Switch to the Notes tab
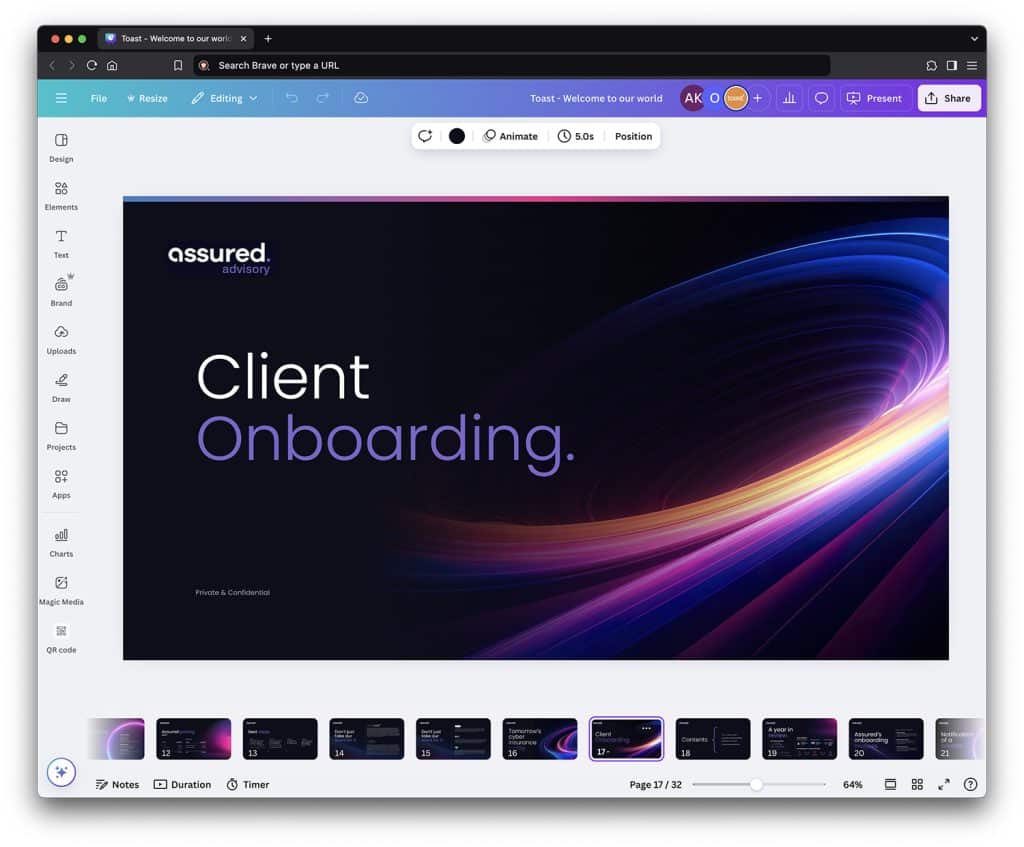Screen dimensions: 1024x847 117,784
